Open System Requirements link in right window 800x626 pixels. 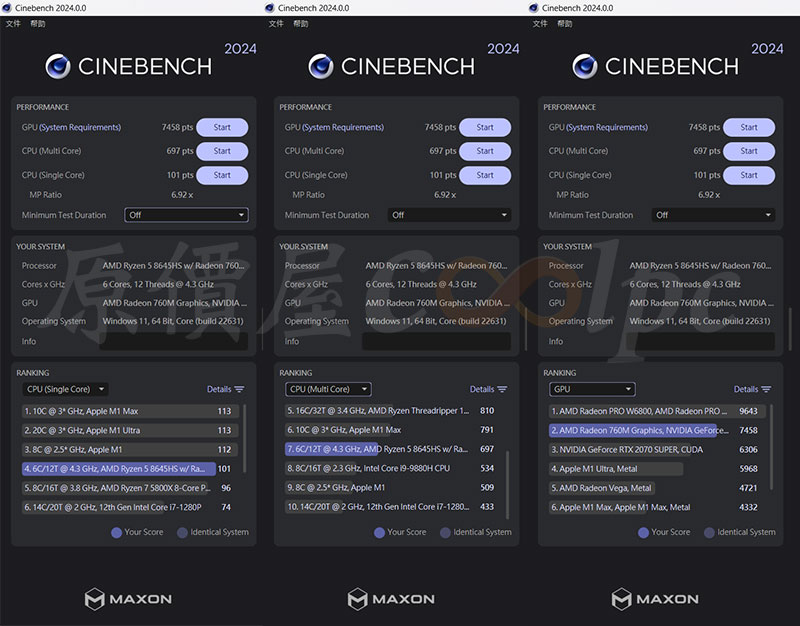[x=607, y=128]
